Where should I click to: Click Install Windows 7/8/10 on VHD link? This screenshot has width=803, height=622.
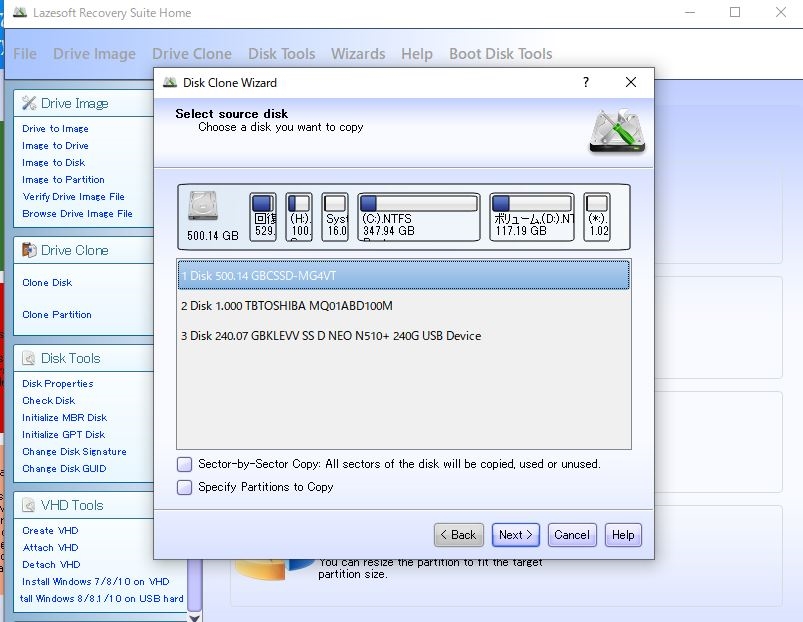(96, 582)
